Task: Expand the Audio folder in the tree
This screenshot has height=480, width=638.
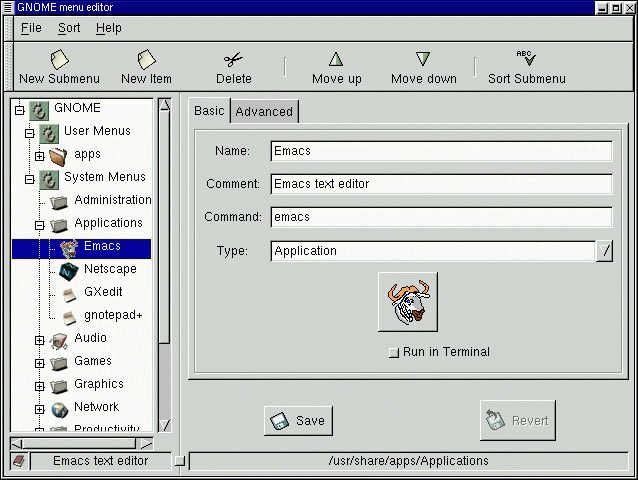Action: pos(40,339)
